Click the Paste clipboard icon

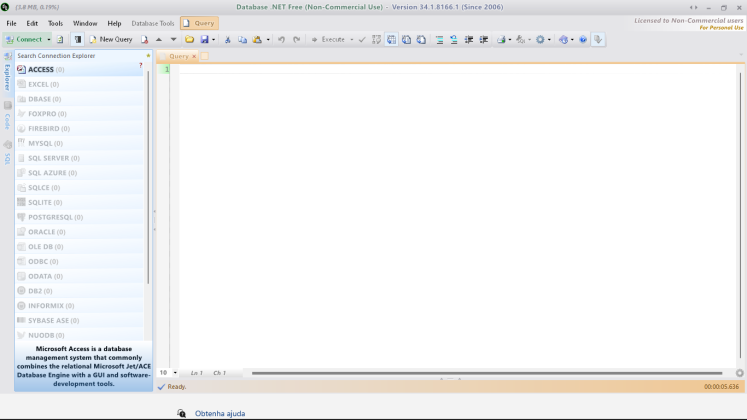[257, 40]
